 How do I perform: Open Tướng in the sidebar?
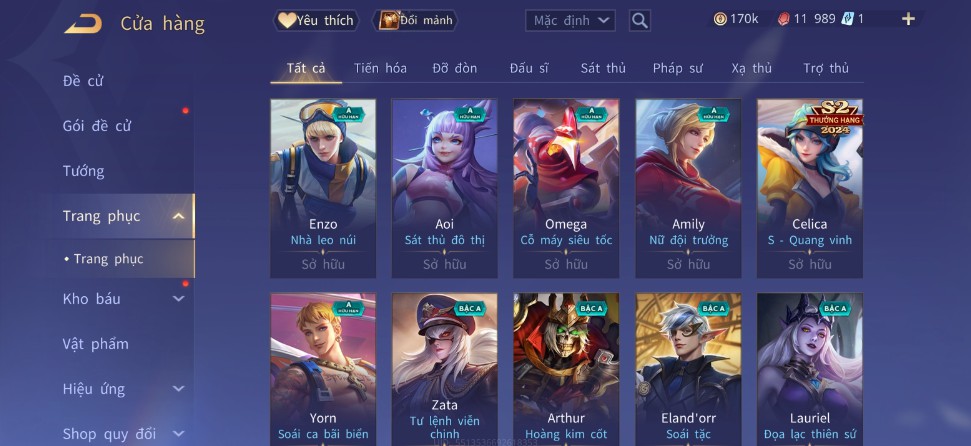click(x=84, y=171)
